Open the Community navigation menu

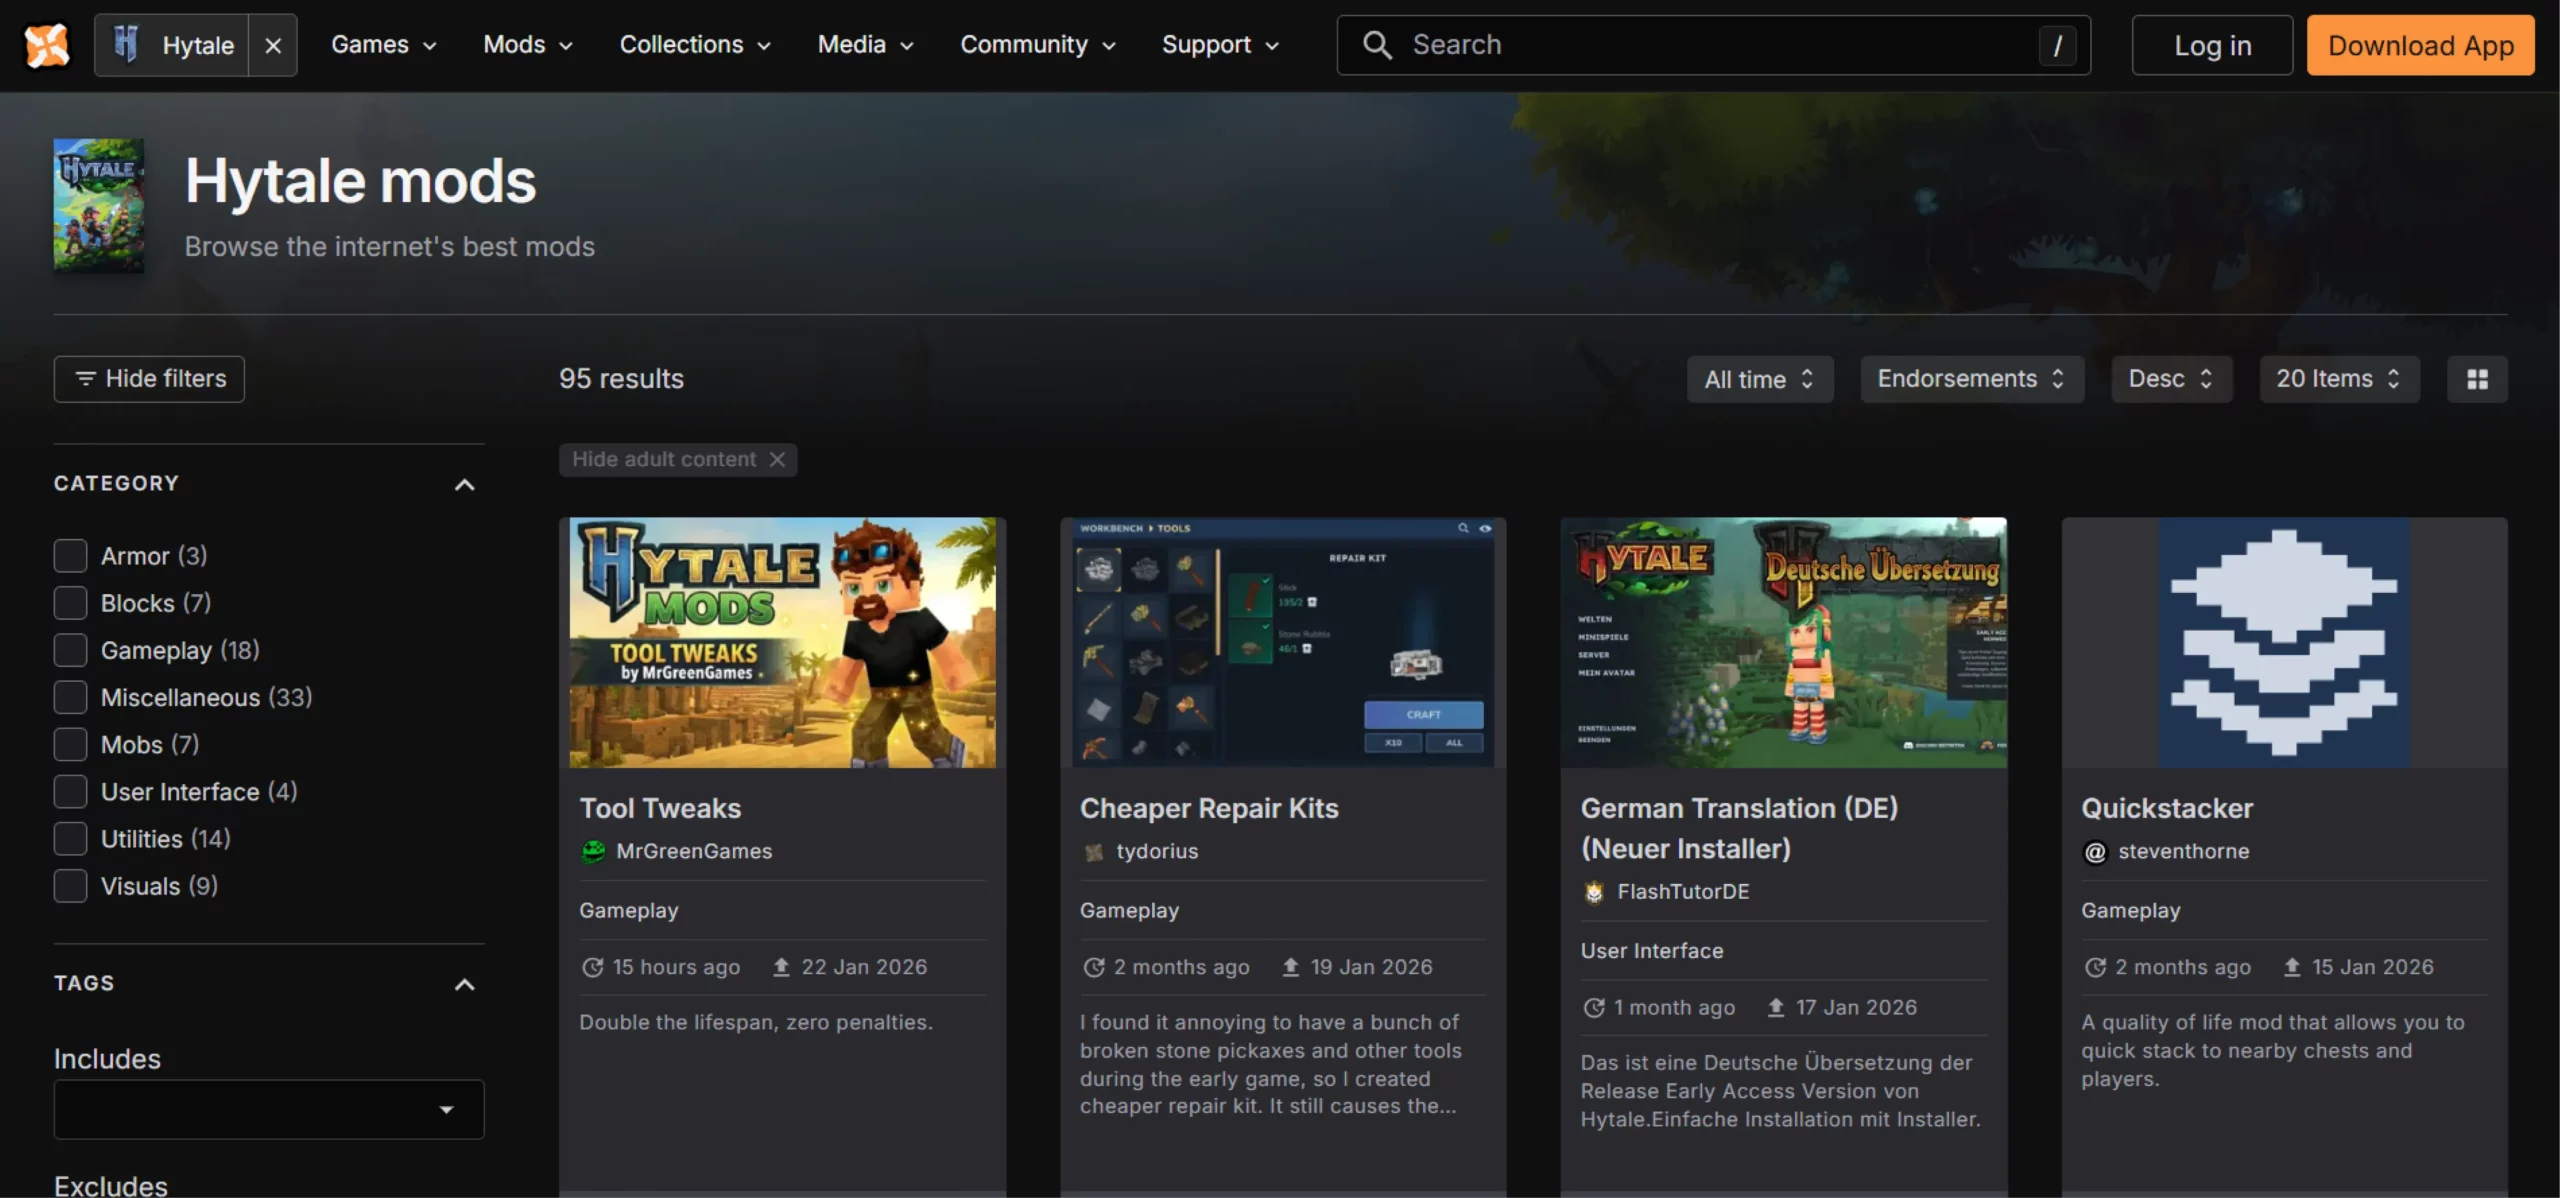[x=1037, y=45]
